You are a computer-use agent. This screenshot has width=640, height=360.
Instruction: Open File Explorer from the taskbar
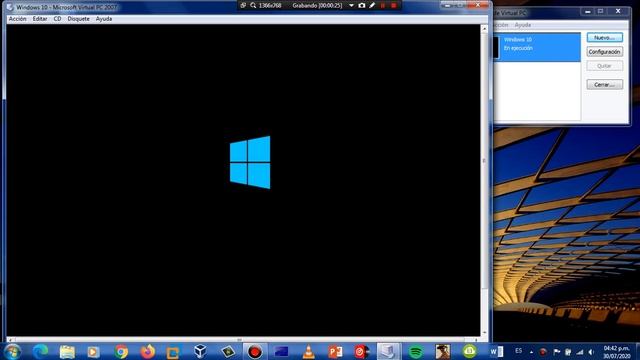(67, 351)
